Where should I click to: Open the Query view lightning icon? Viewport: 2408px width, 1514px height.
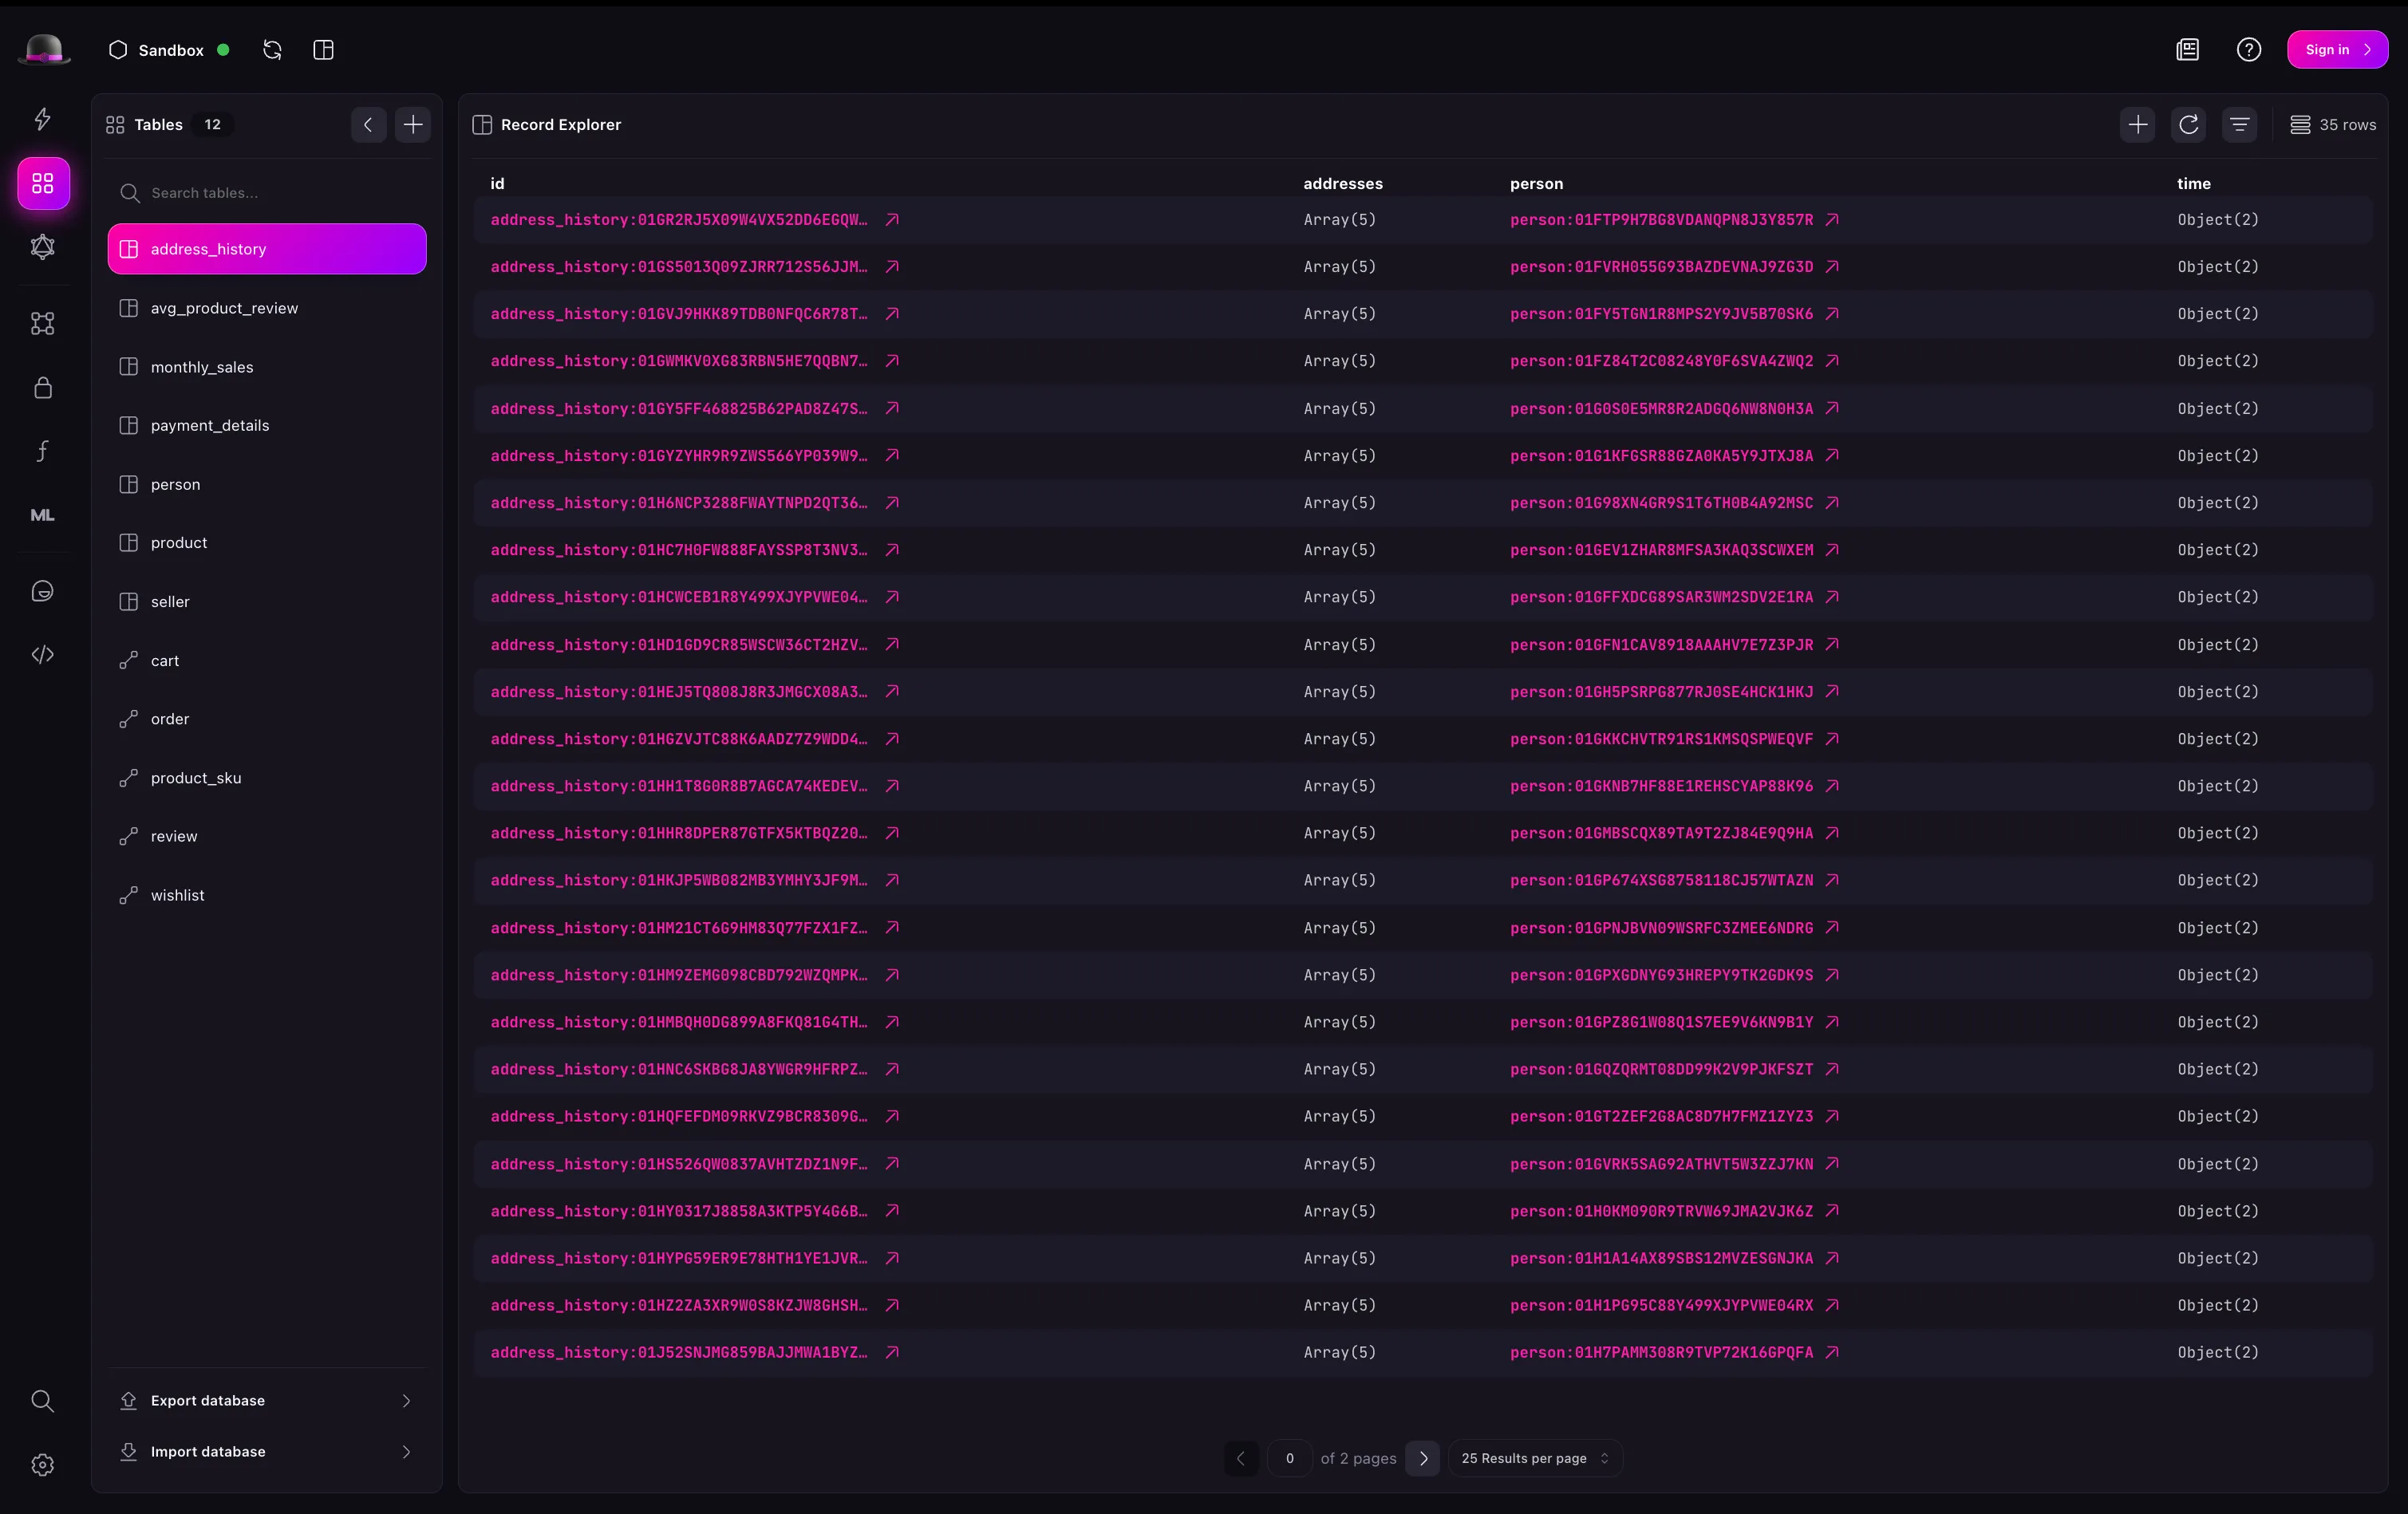42,119
